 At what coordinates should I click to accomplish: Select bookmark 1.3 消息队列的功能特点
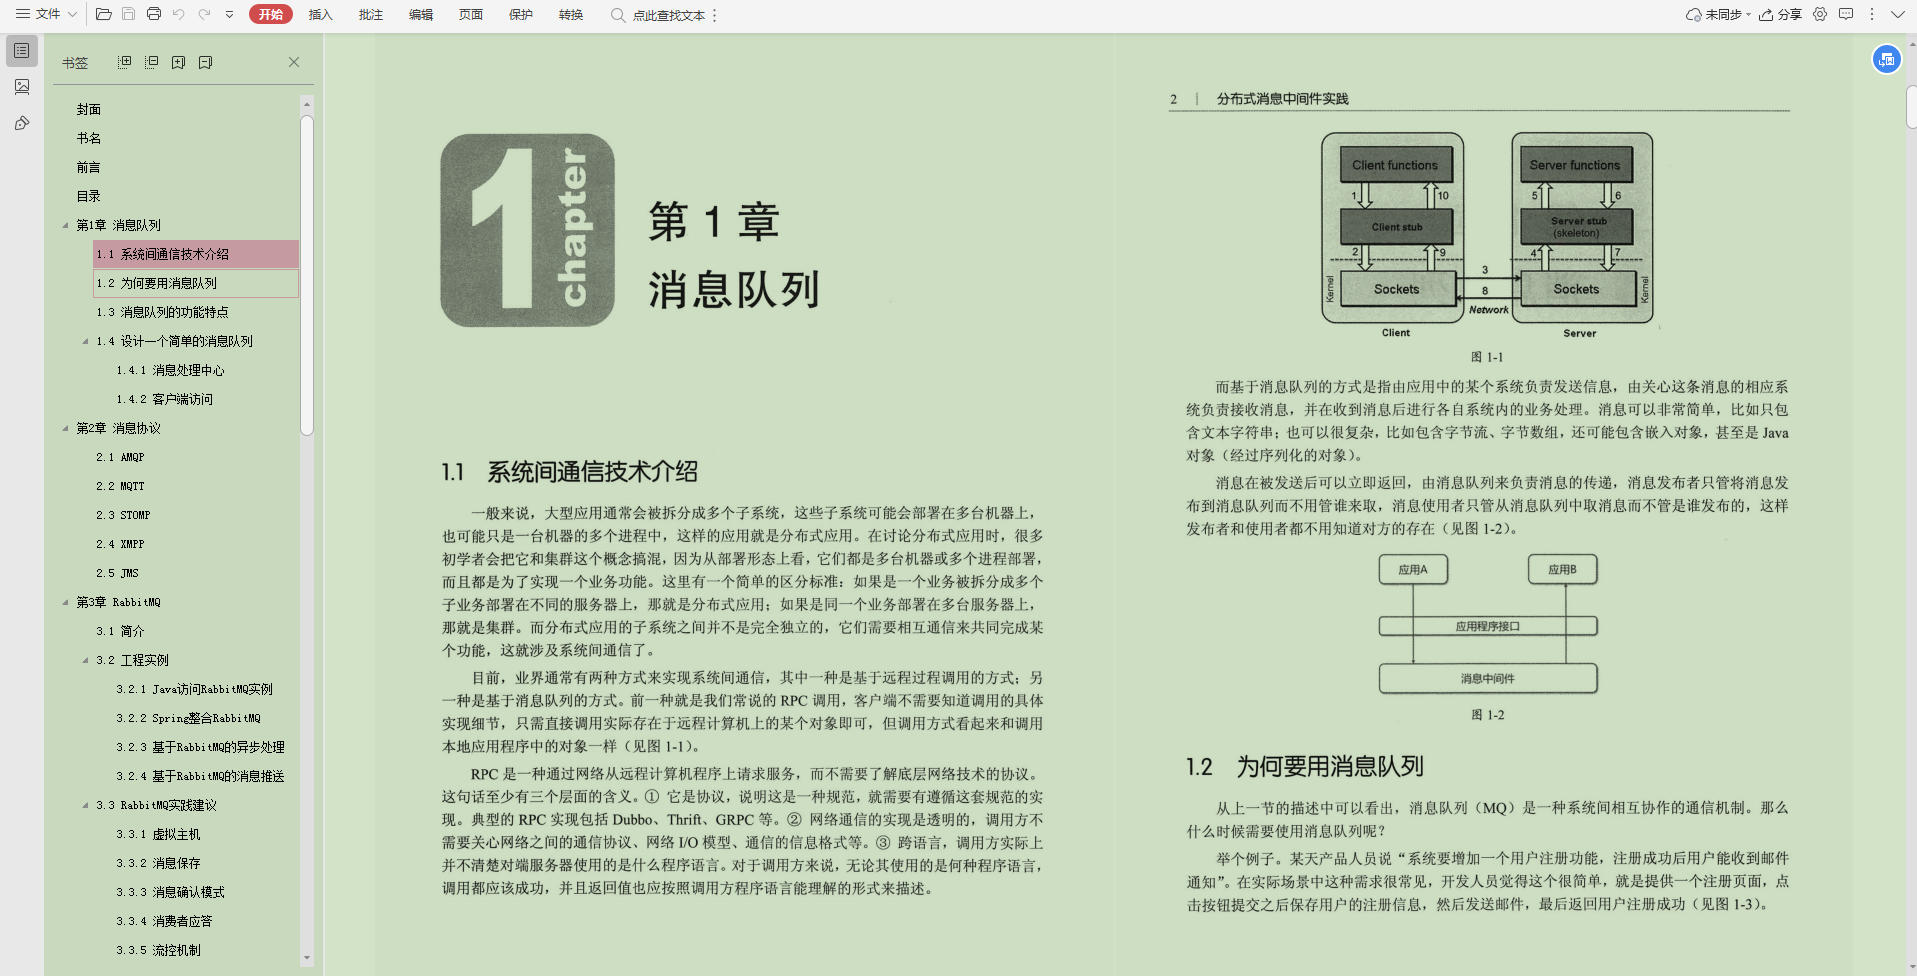point(162,312)
